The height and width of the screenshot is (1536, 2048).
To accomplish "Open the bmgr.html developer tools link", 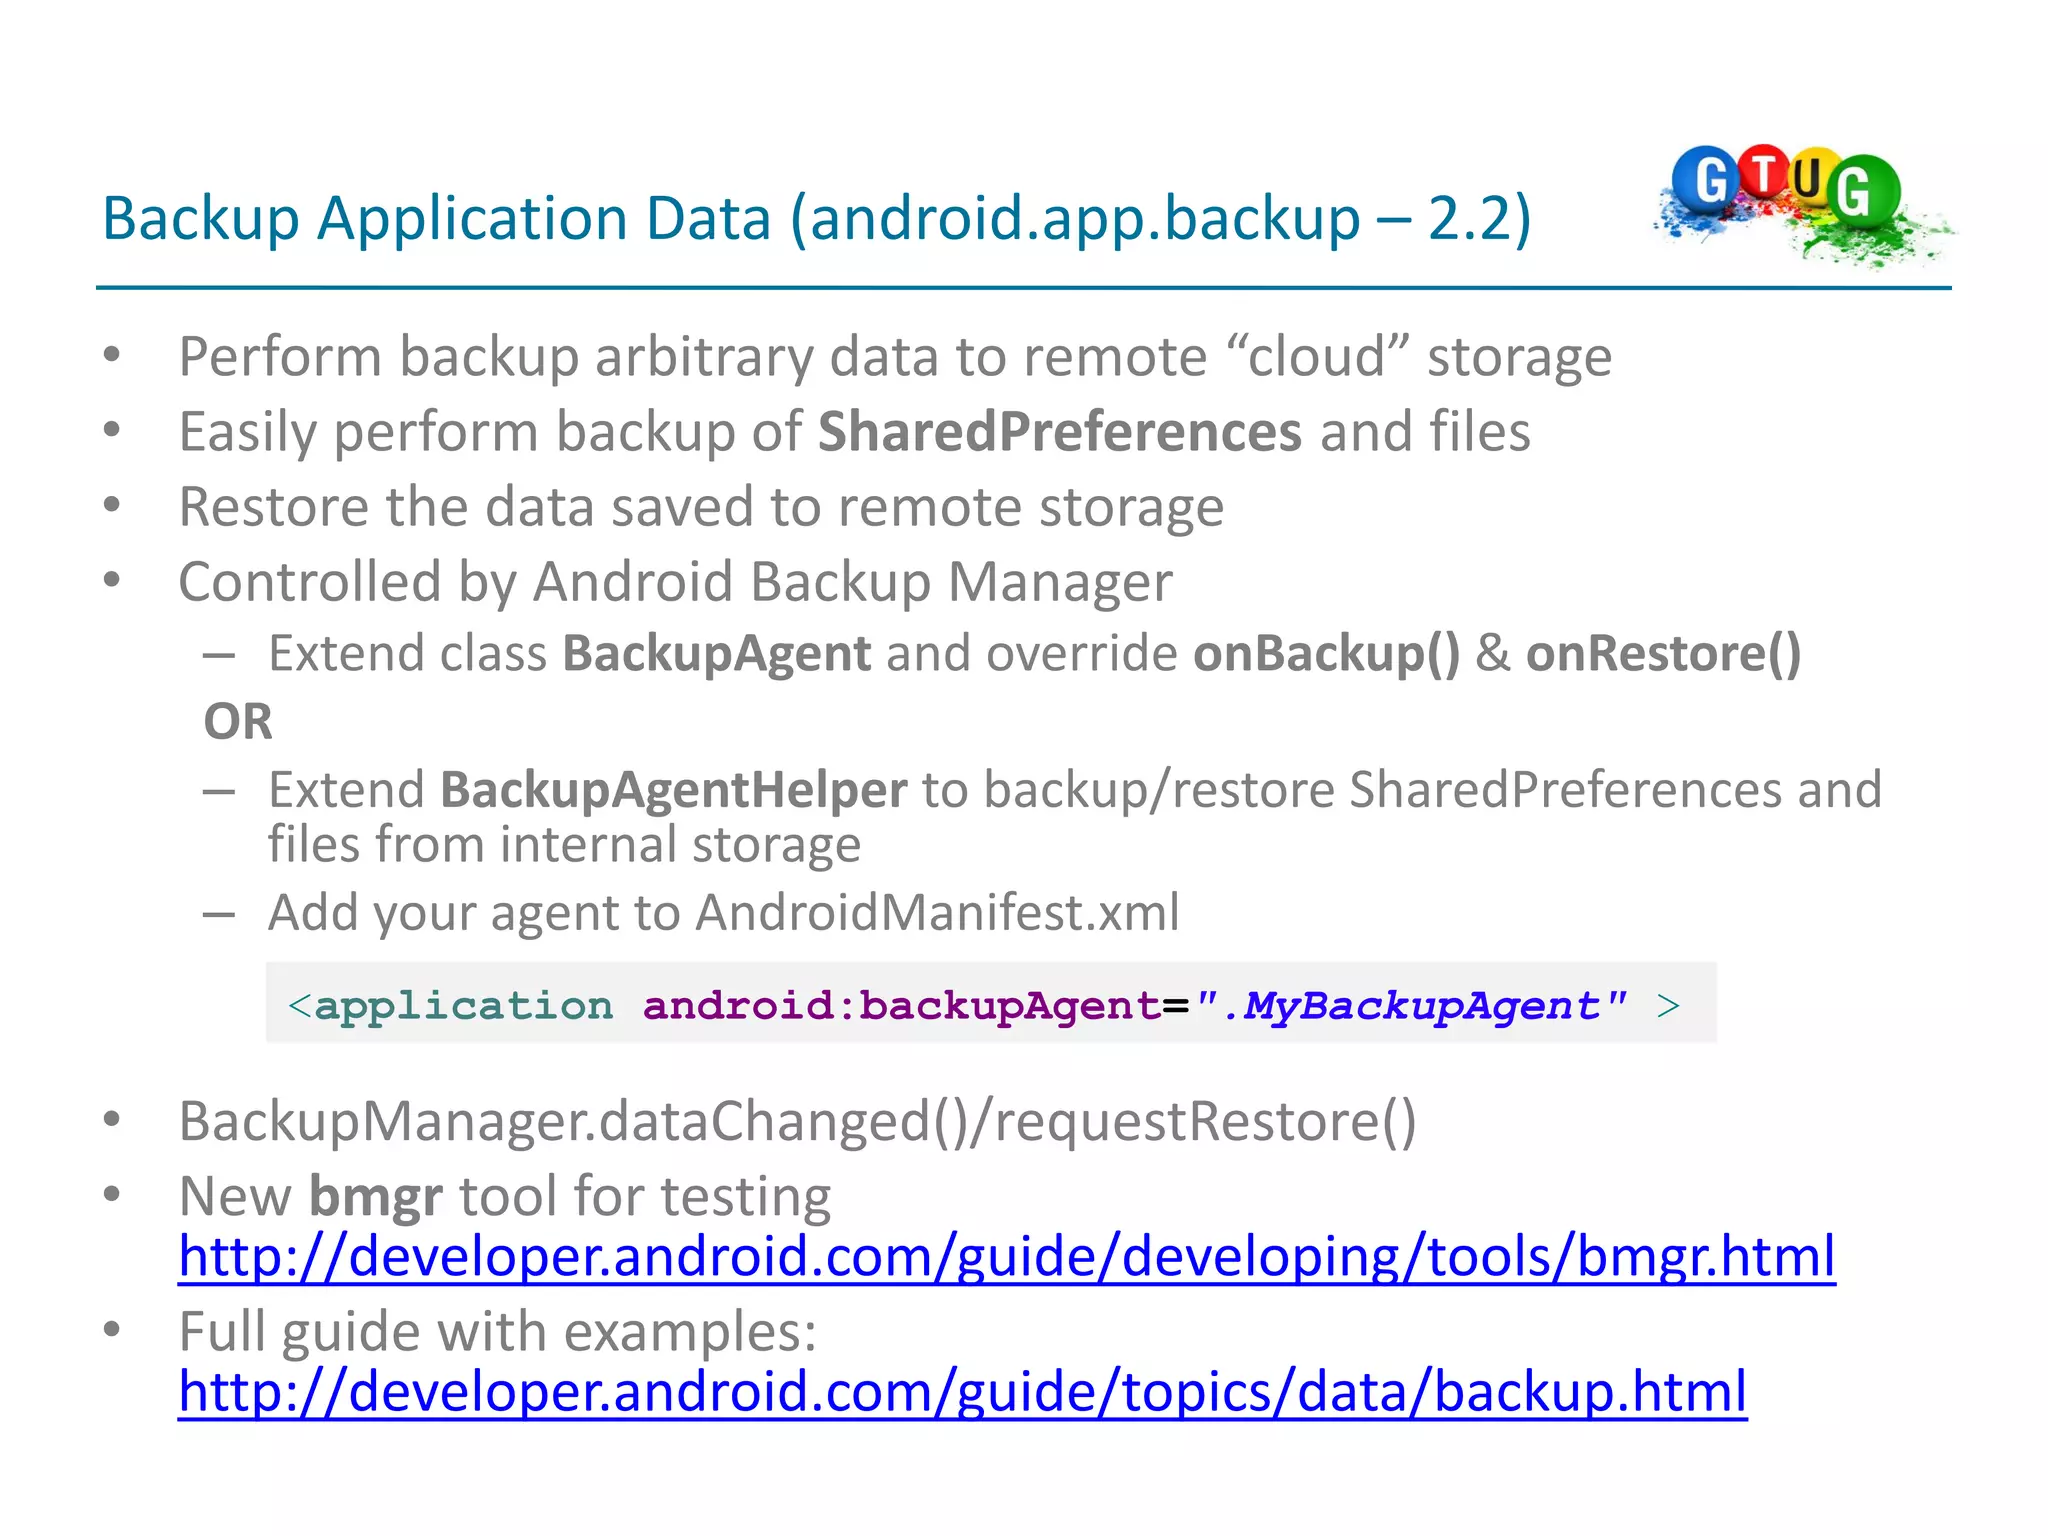I will pos(1007,1256).
